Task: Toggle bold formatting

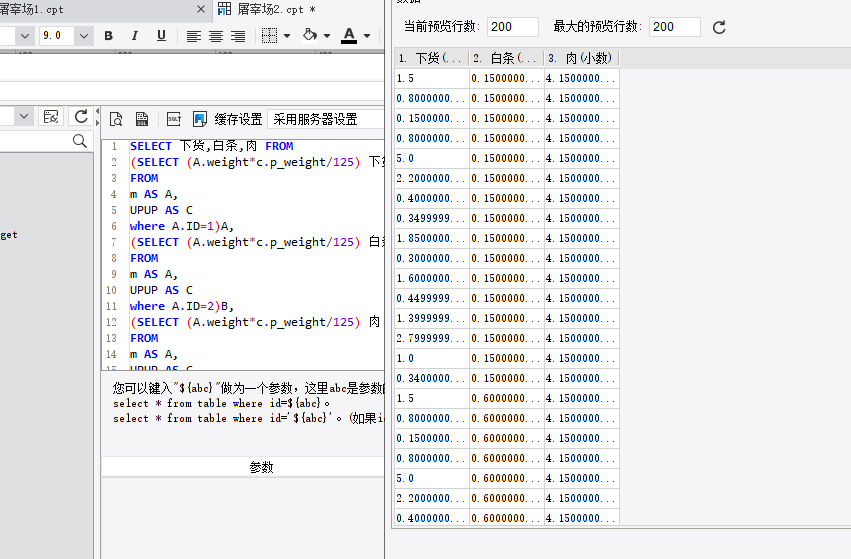Action: 109,36
